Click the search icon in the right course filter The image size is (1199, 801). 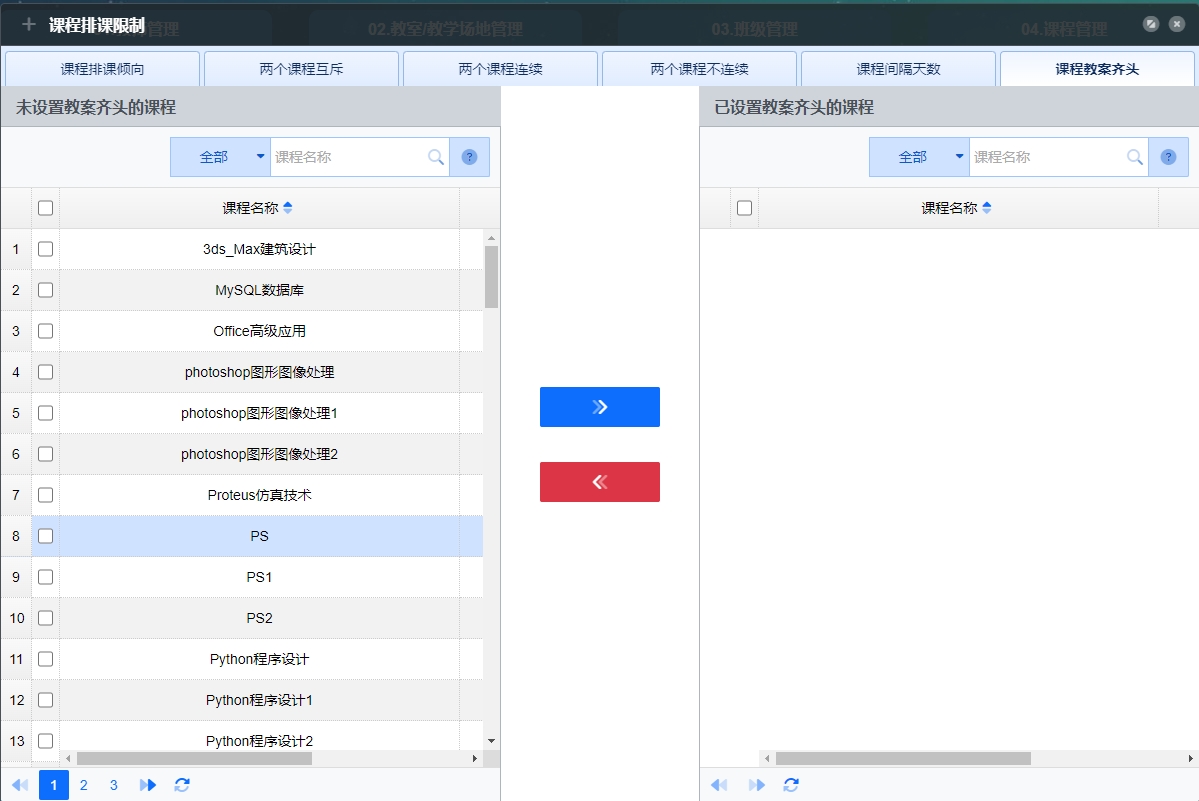[x=1135, y=157]
